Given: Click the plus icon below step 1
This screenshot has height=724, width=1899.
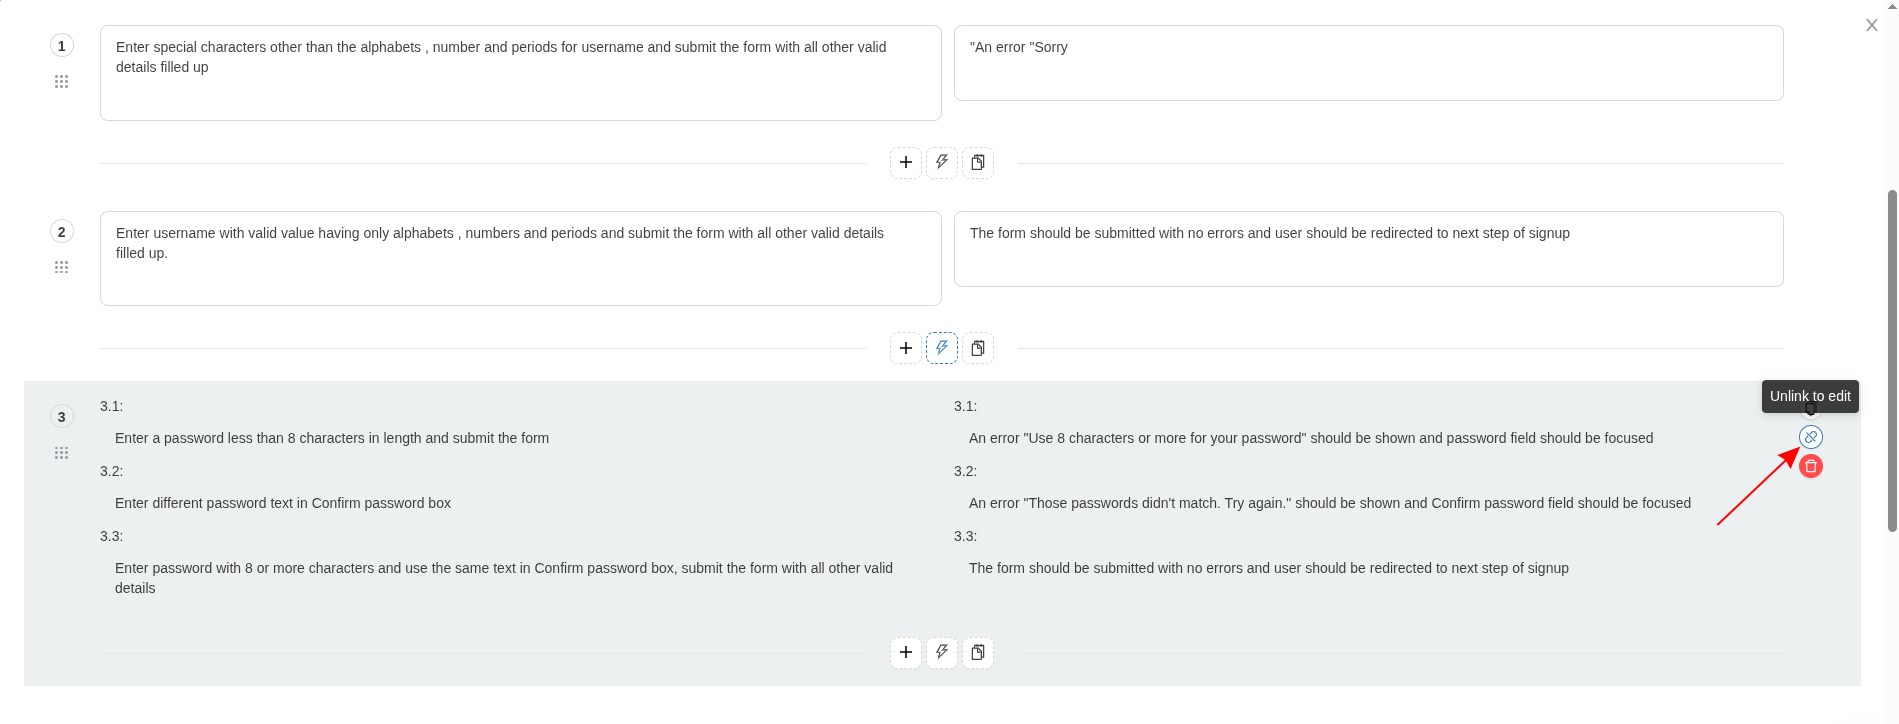Looking at the screenshot, I should 906,163.
